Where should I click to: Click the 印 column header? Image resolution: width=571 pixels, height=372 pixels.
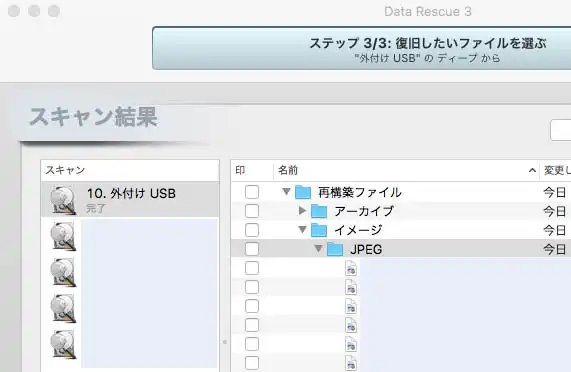[252, 170]
